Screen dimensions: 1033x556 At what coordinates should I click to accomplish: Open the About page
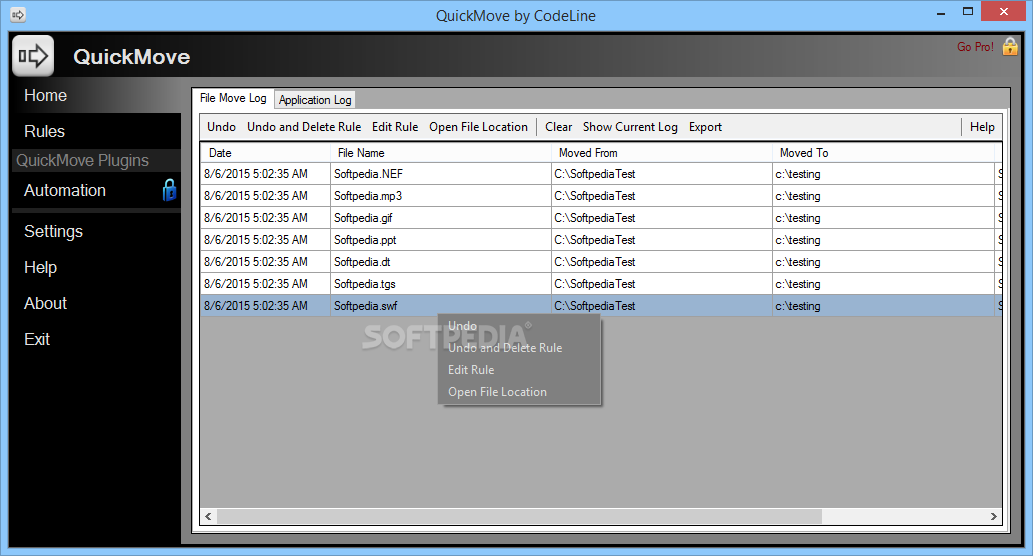[45, 303]
